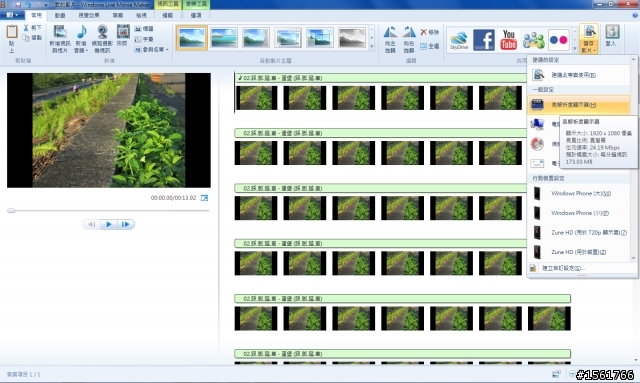The height and width of the screenshot is (383, 640).
Task: Click the red X Remove icon
Action: (x=423, y=32)
